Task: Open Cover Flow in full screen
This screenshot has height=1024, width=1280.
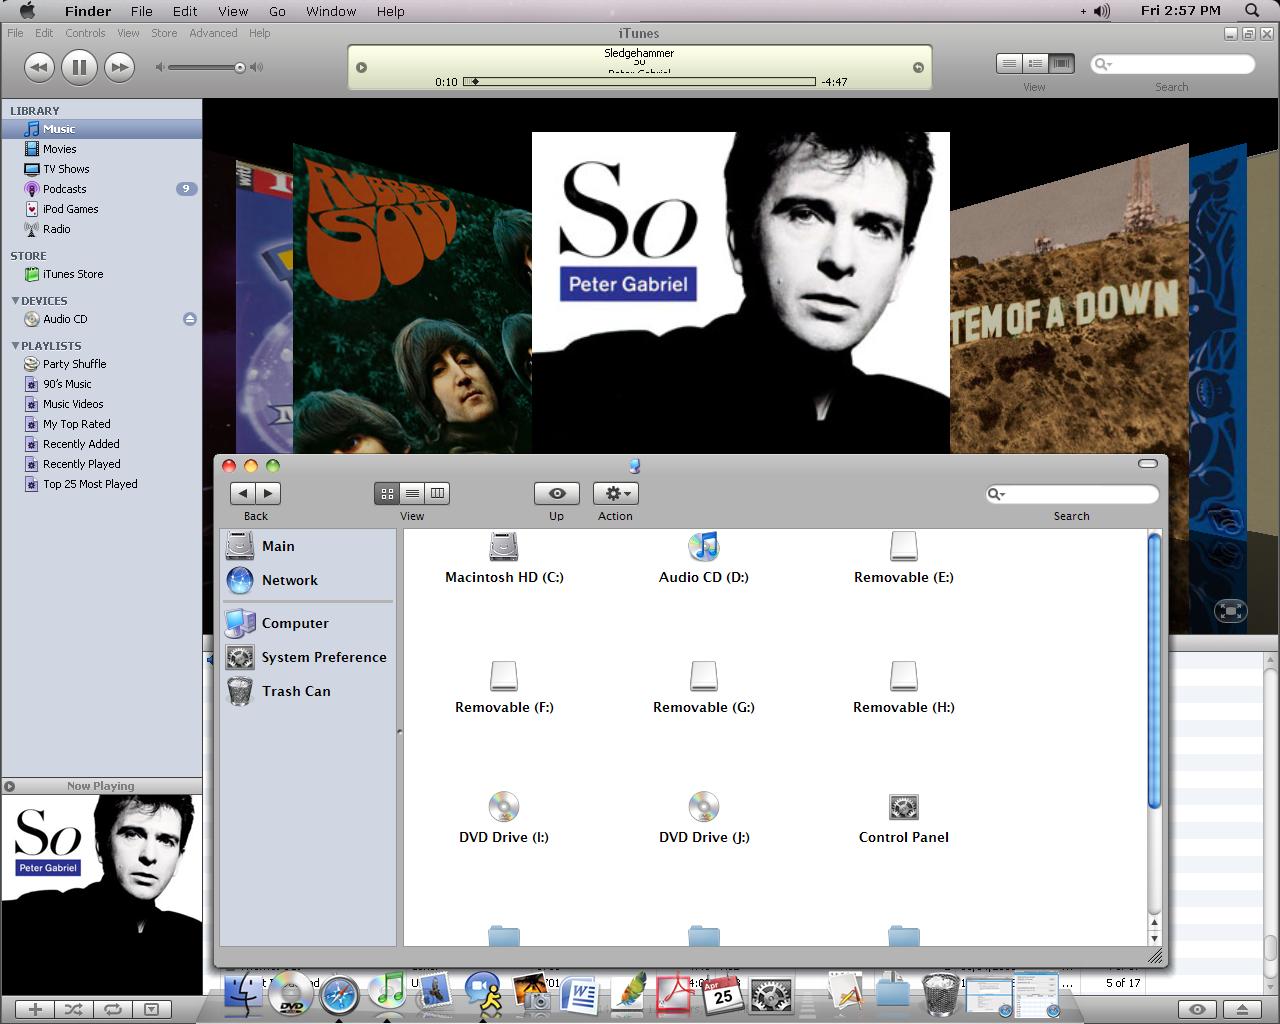Action: (x=1231, y=611)
